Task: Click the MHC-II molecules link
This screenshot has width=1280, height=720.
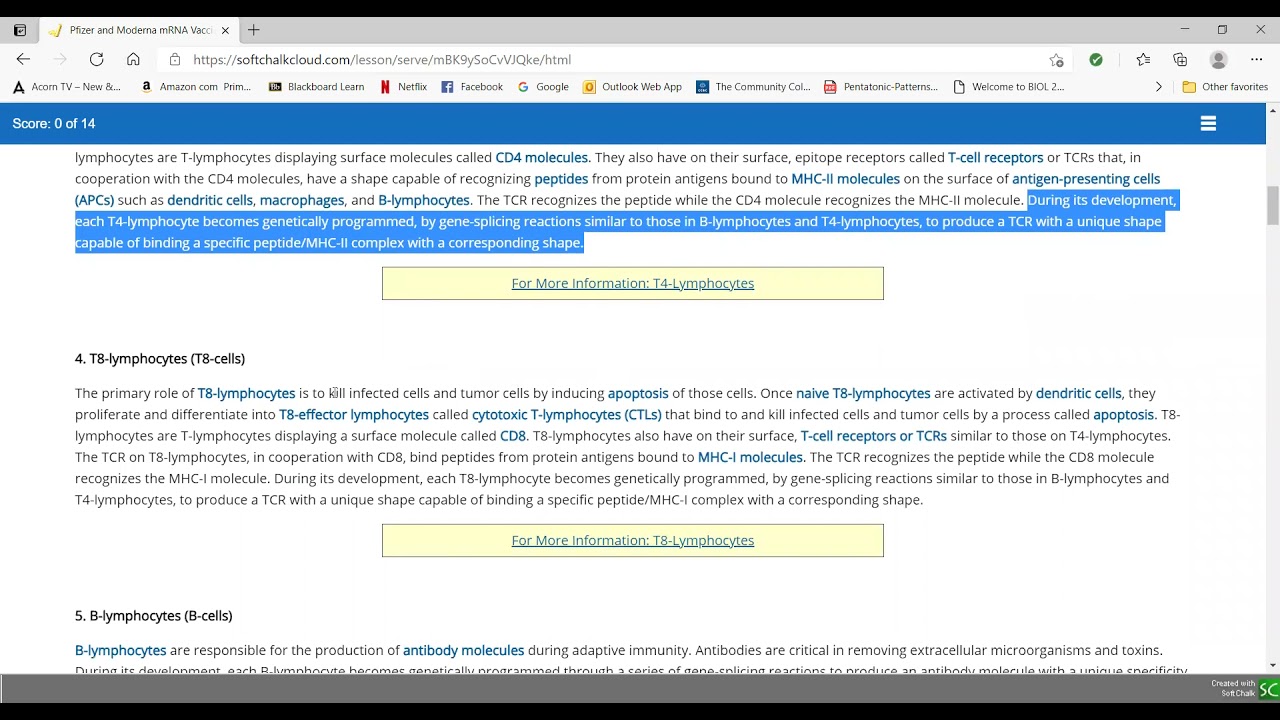Action: 846,179
